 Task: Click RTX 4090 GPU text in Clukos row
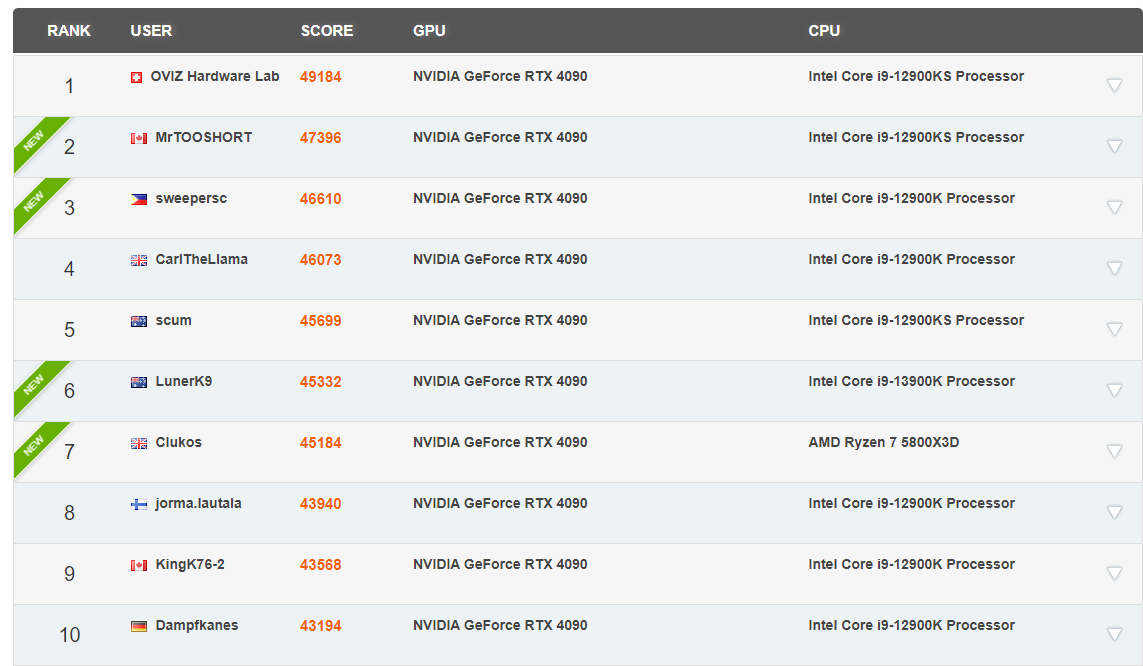(500, 442)
